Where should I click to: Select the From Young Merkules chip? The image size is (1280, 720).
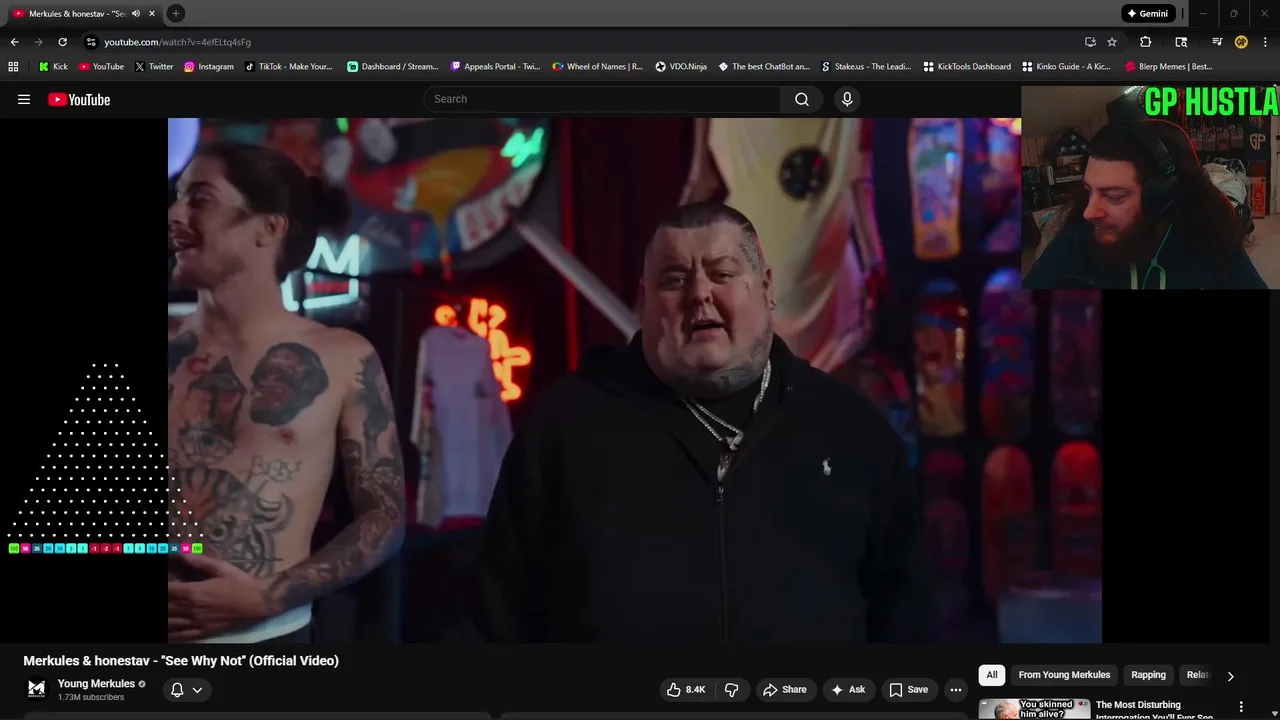click(x=1064, y=675)
